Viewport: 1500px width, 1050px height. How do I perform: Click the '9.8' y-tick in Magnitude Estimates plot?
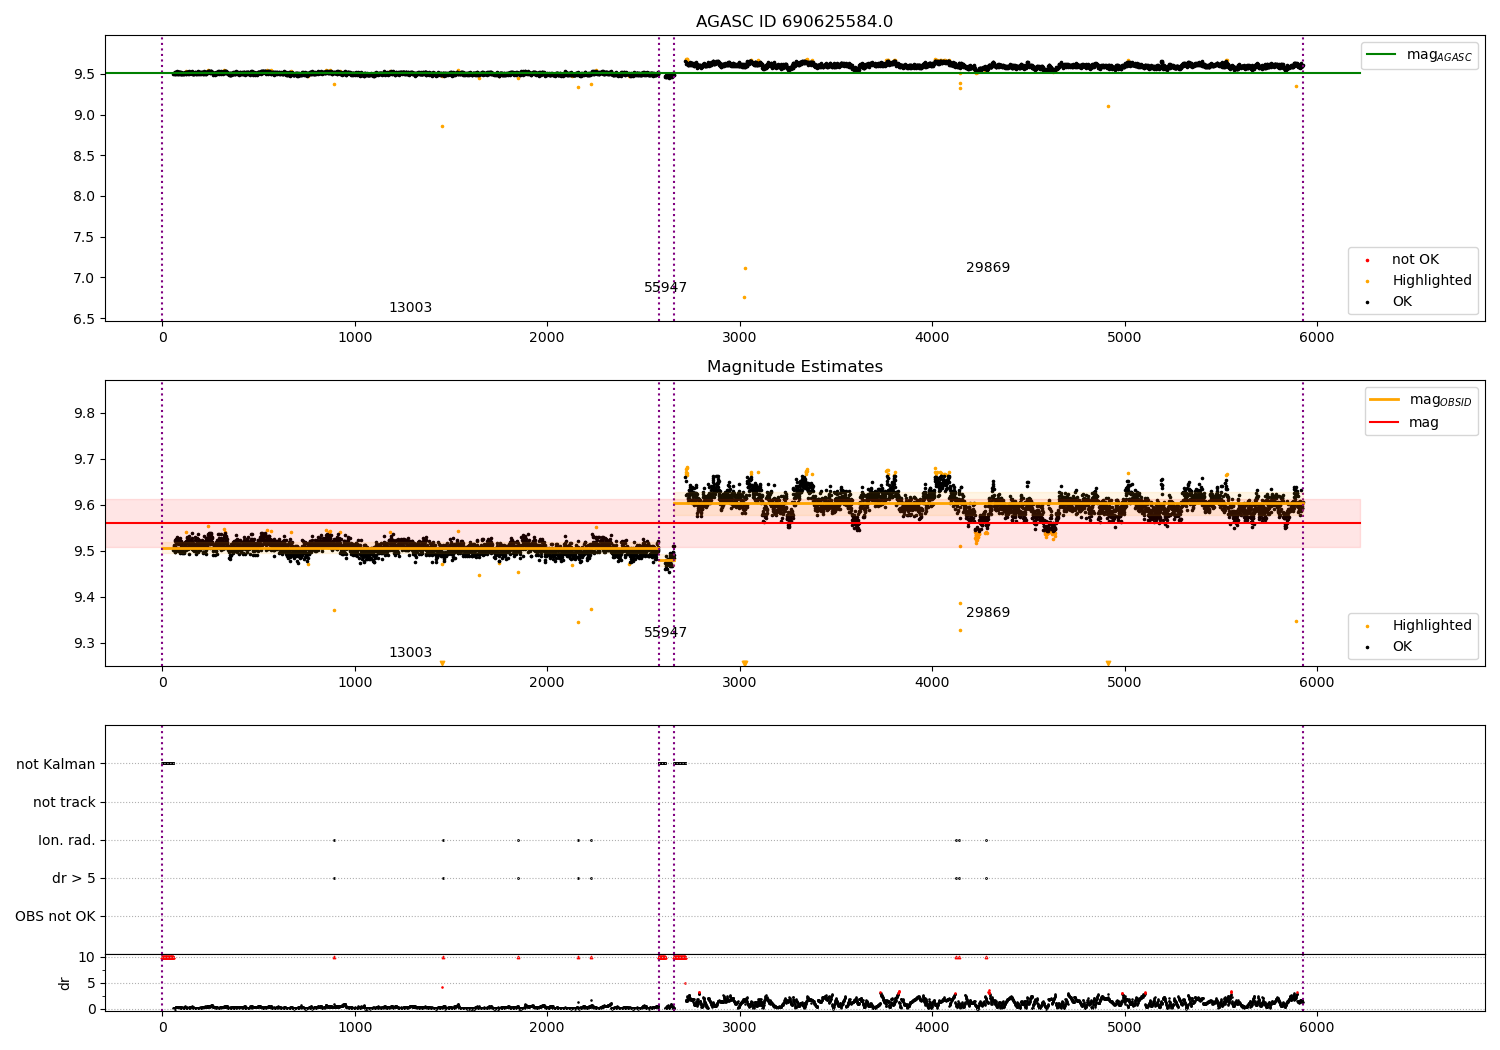tap(85, 414)
